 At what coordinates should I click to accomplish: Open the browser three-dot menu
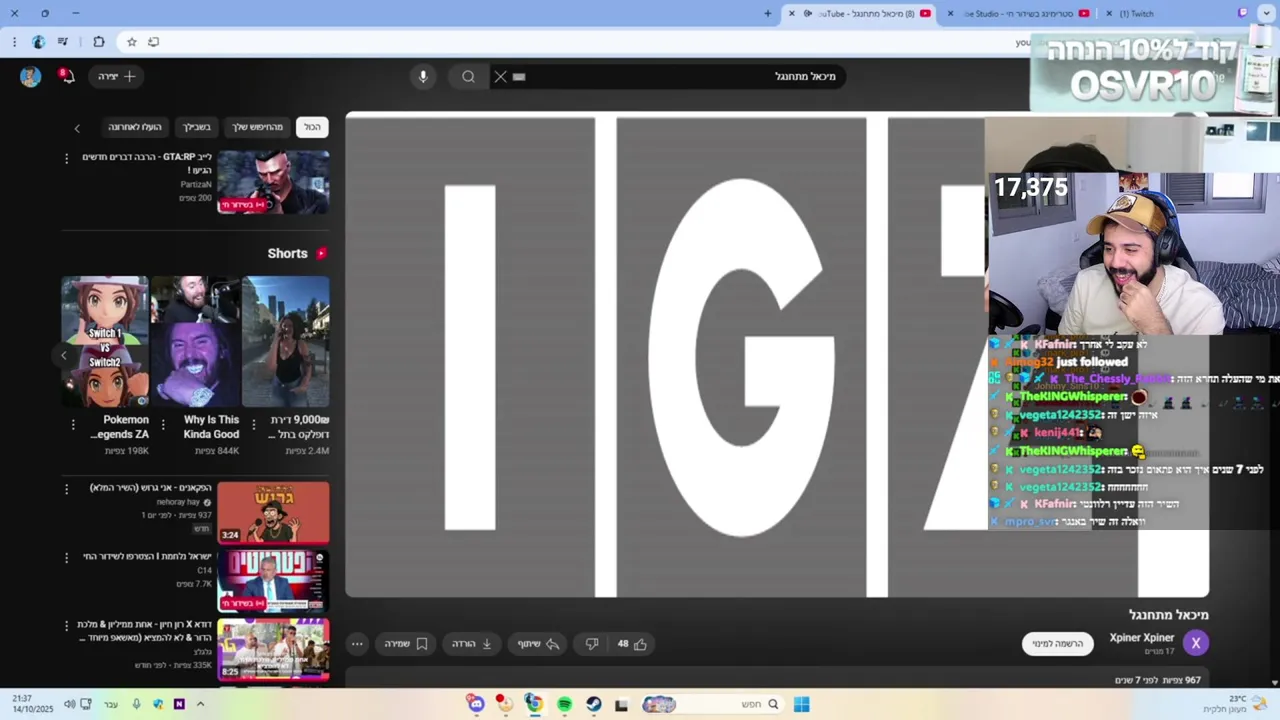(x=14, y=42)
